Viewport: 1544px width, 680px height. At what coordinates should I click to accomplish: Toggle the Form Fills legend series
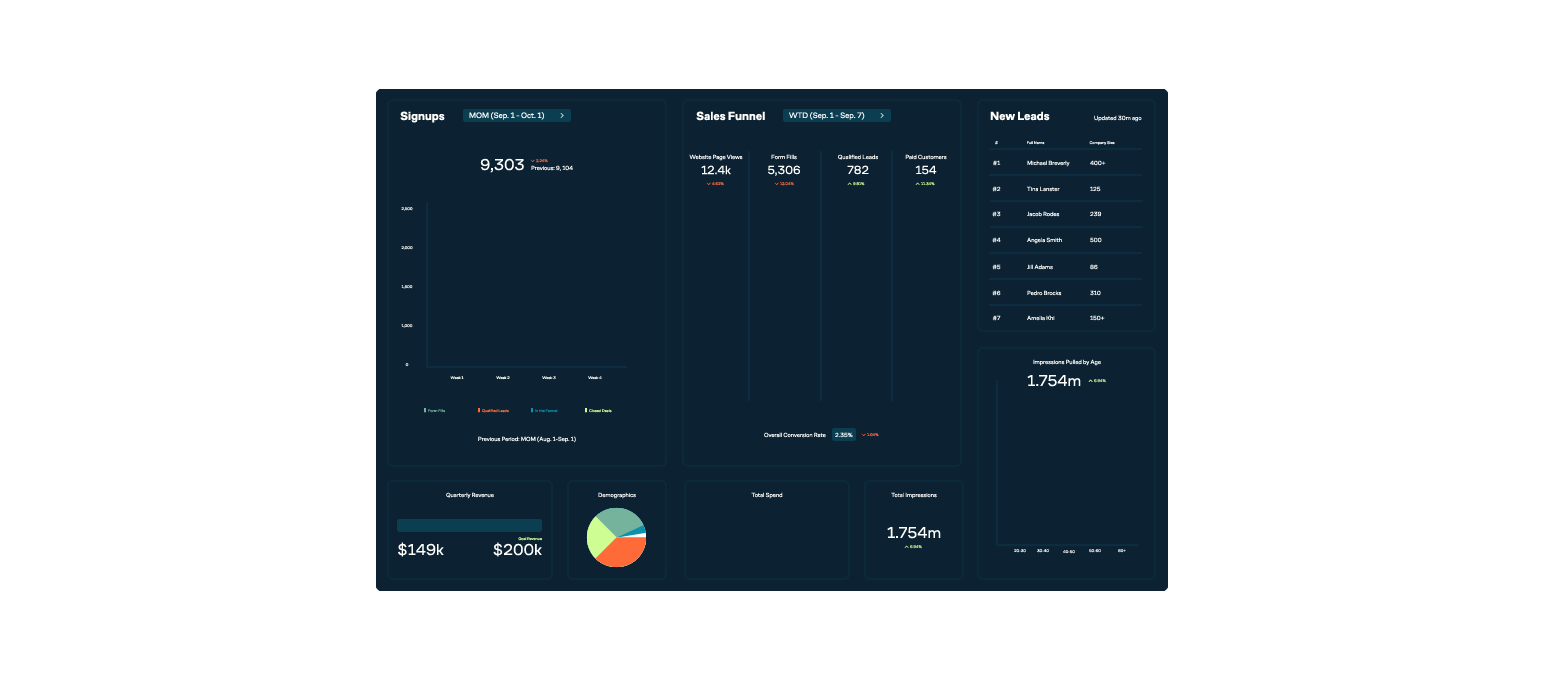point(435,410)
